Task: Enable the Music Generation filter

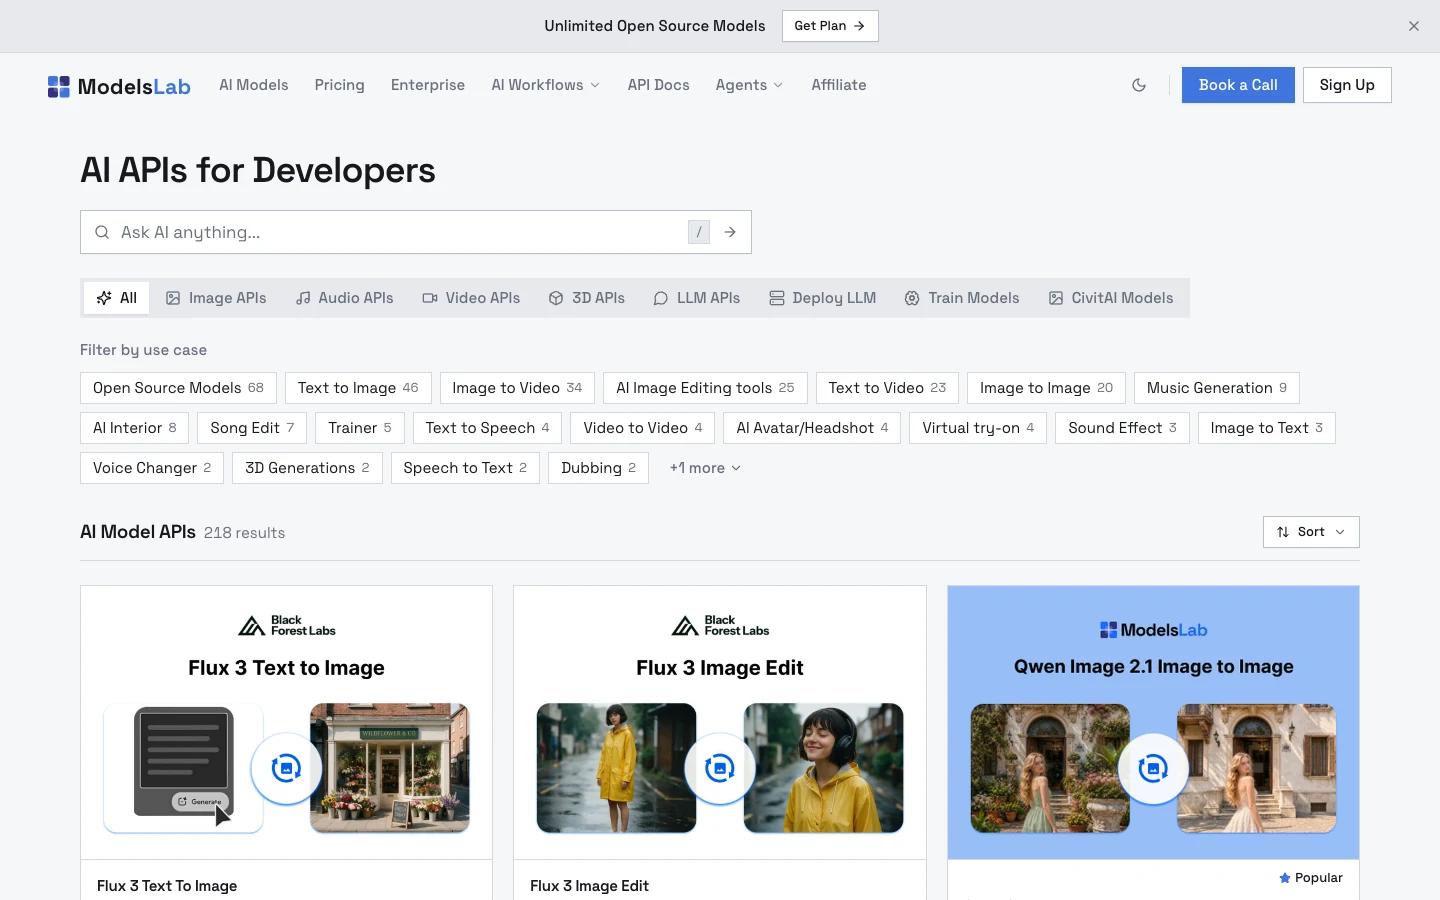Action: pyautogui.click(x=1217, y=388)
